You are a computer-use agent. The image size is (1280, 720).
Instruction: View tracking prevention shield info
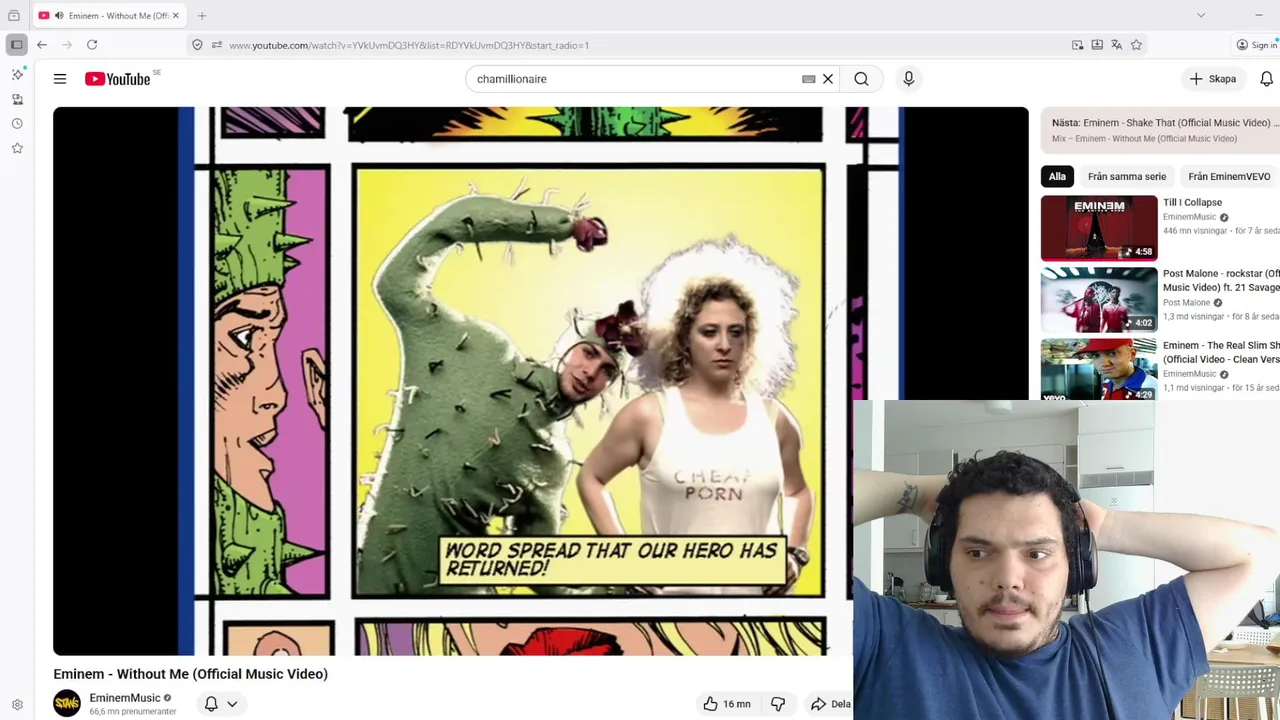[197, 45]
